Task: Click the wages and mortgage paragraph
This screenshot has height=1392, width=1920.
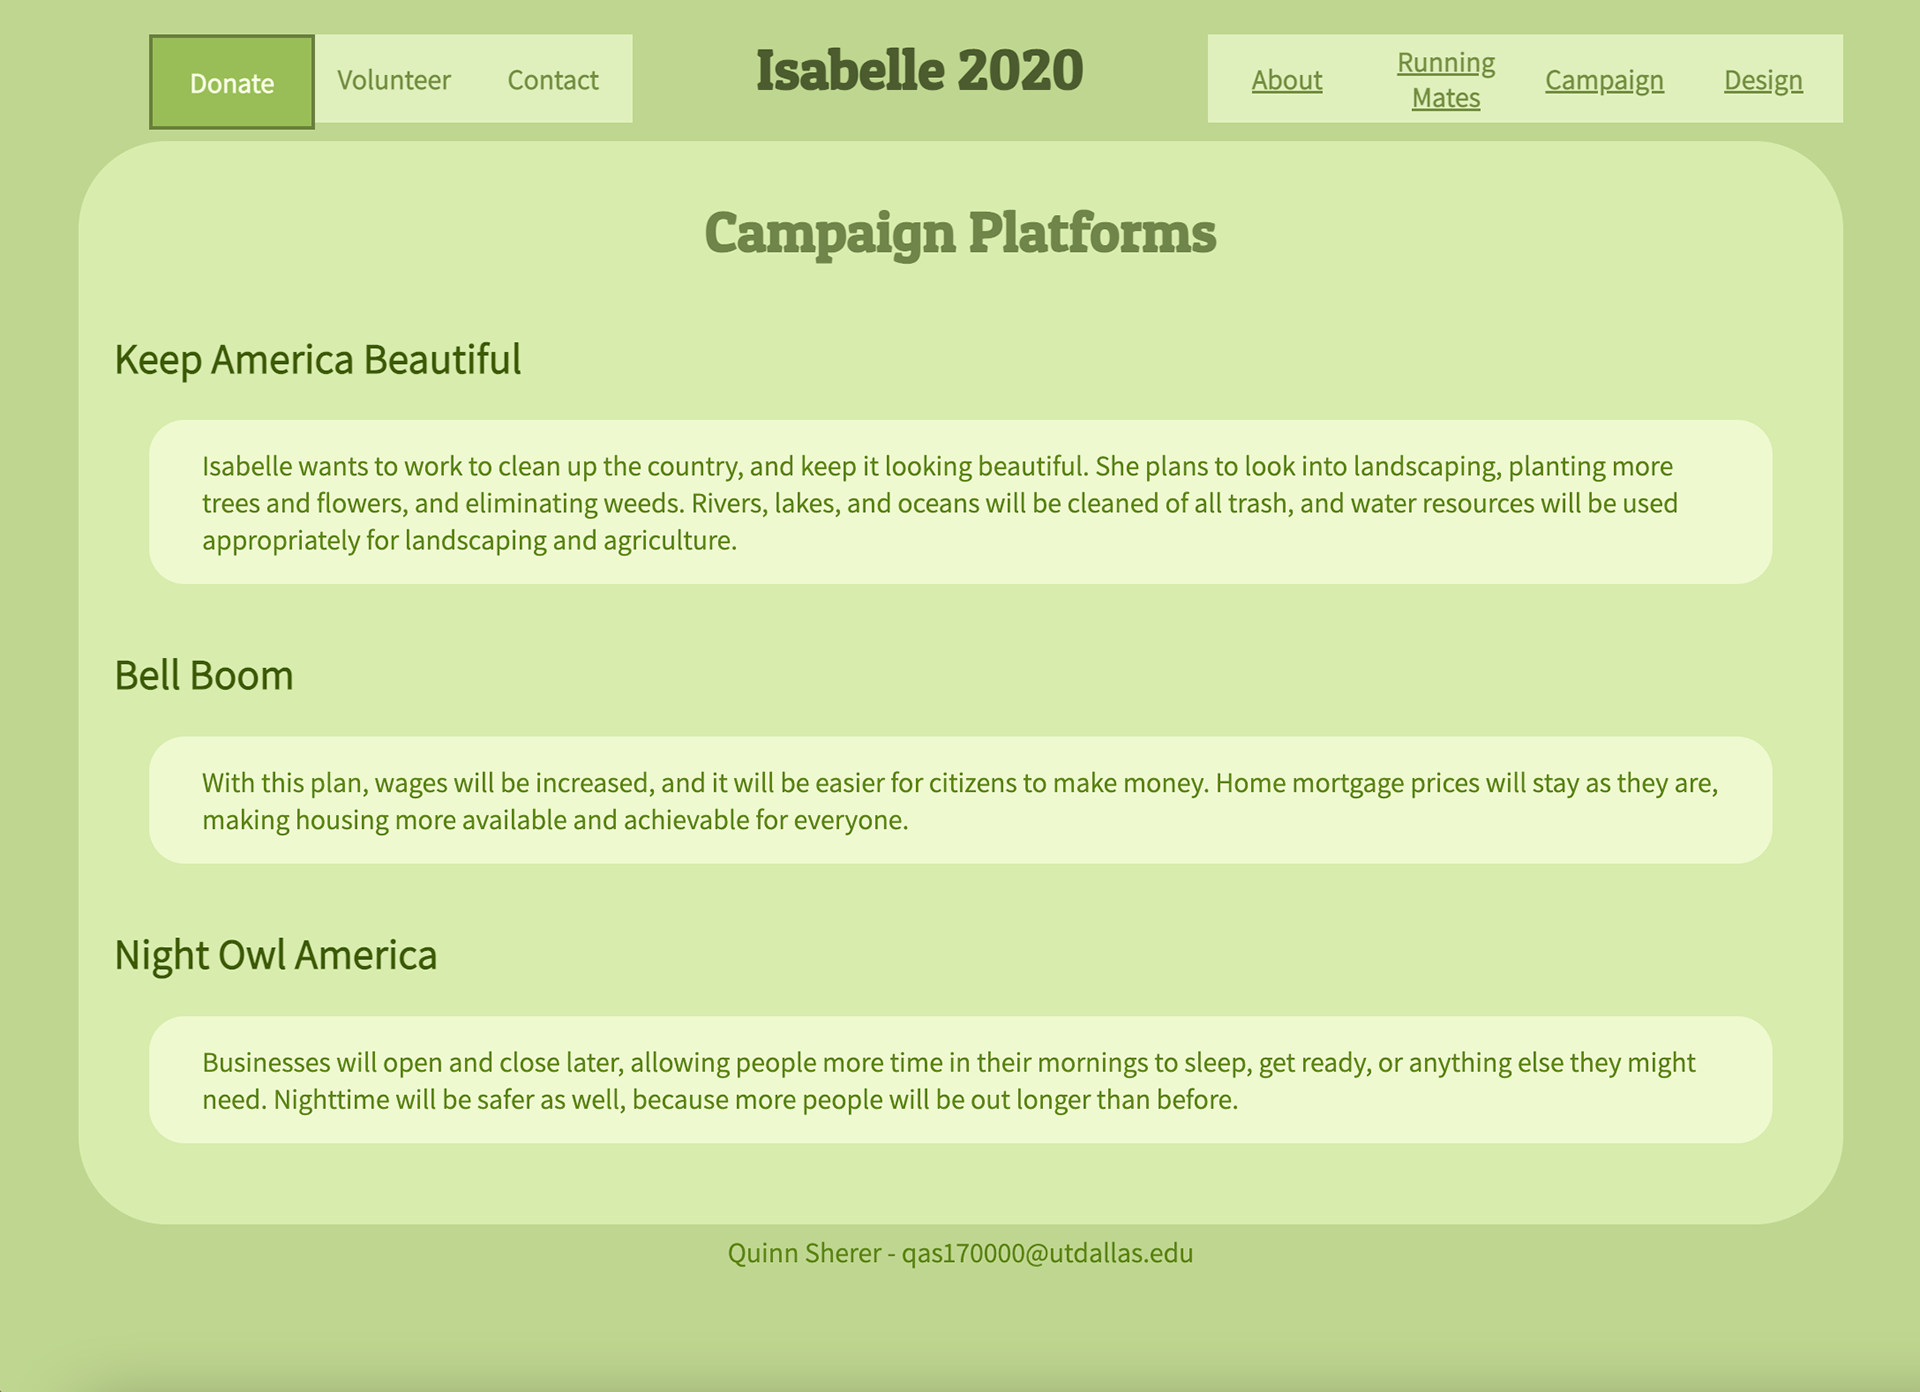Action: click(x=960, y=801)
